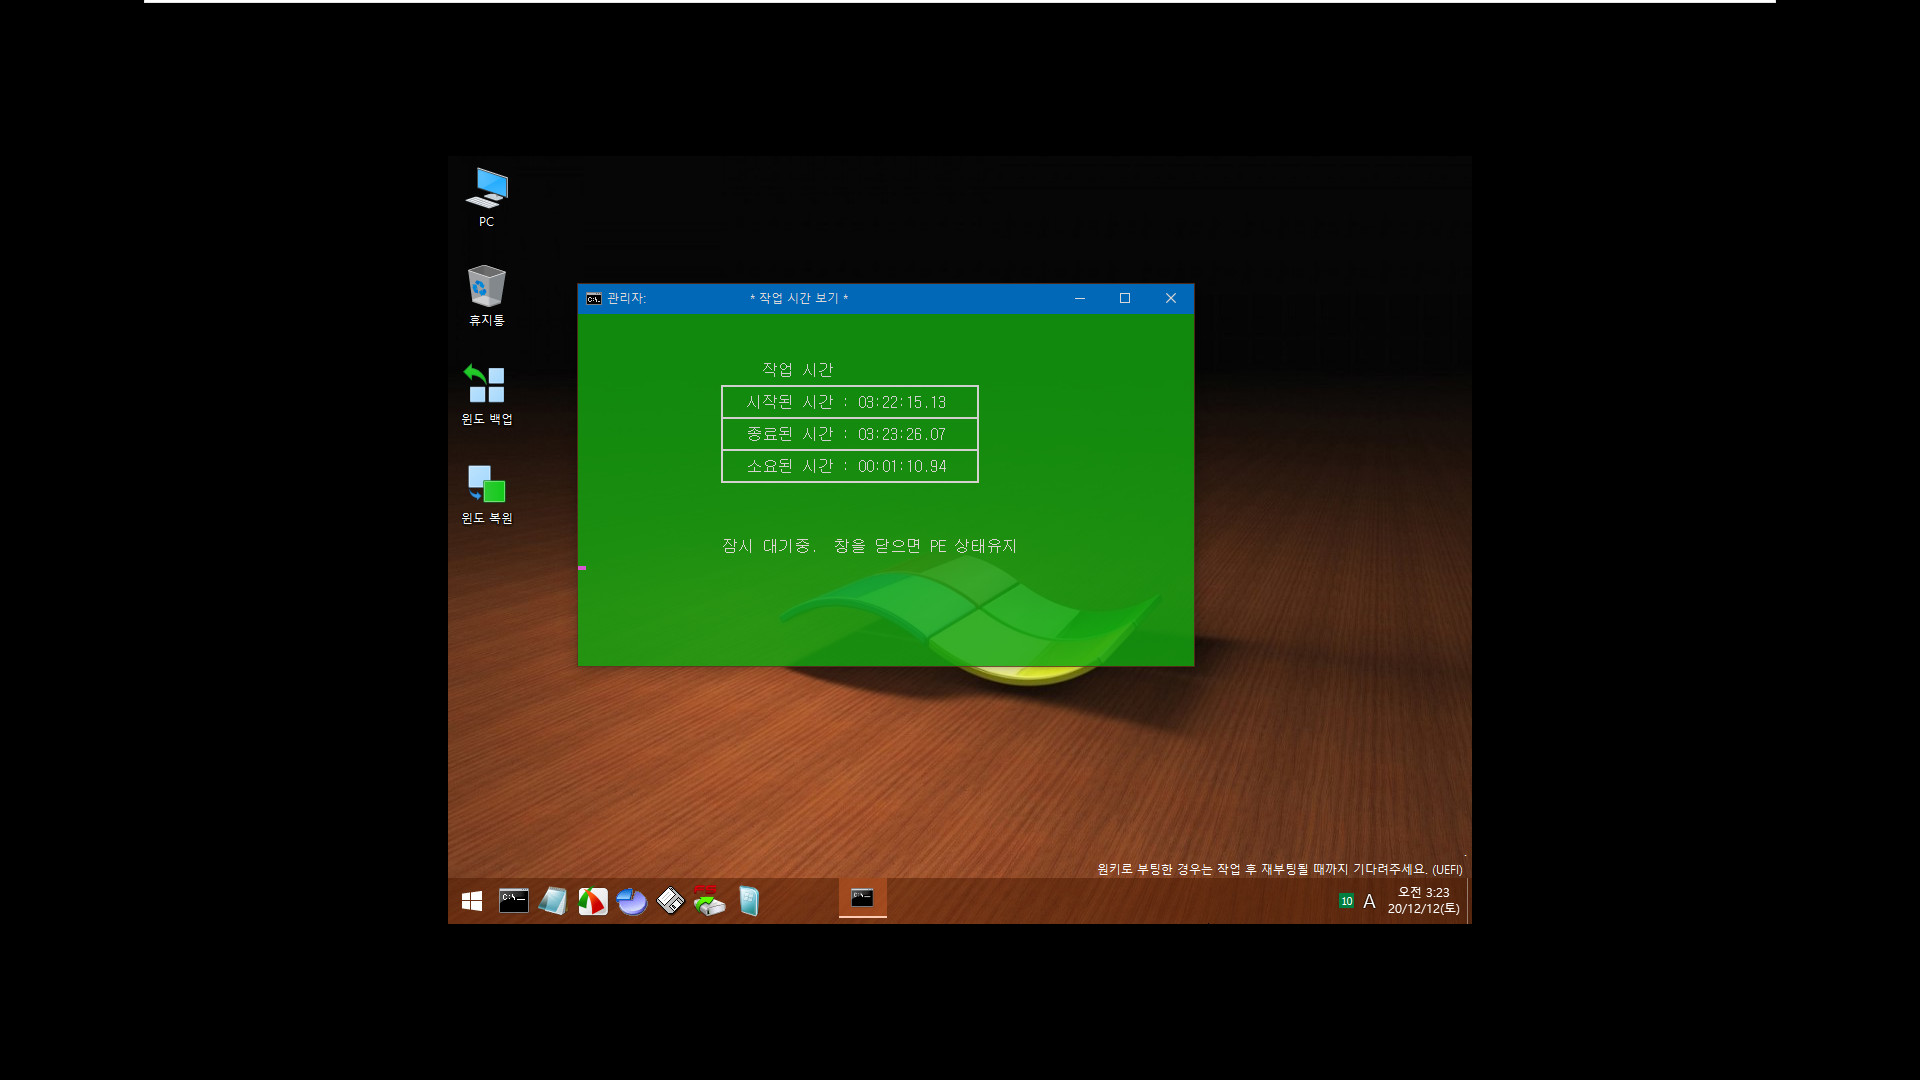Open pinned command prompt in taskbar
This screenshot has width=1920, height=1080.
(x=513, y=901)
